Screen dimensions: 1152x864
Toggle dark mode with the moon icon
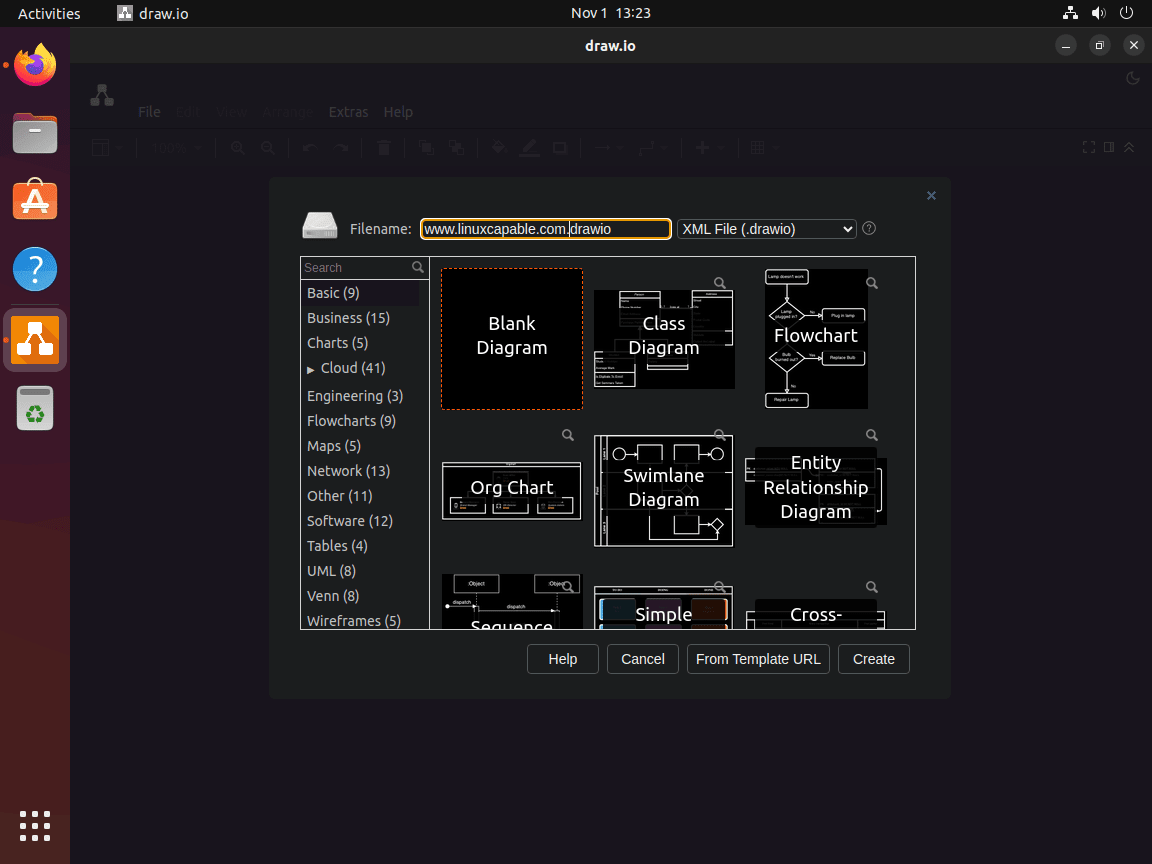[x=1132, y=78]
